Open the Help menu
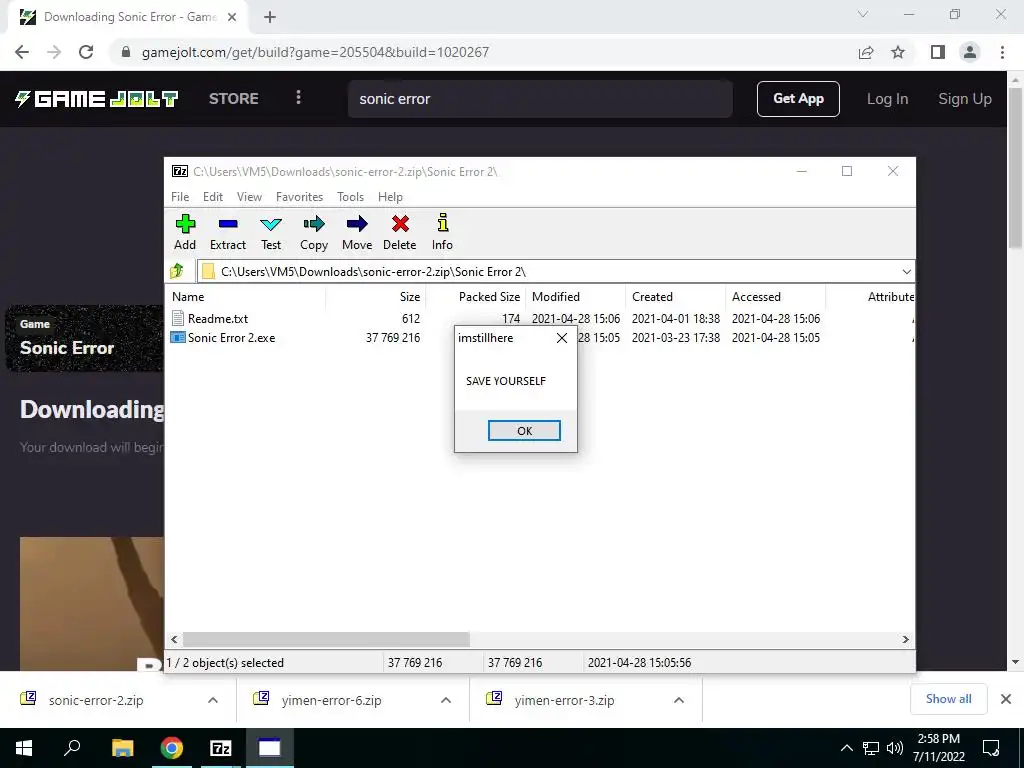1024x768 pixels. pyautogui.click(x=390, y=197)
